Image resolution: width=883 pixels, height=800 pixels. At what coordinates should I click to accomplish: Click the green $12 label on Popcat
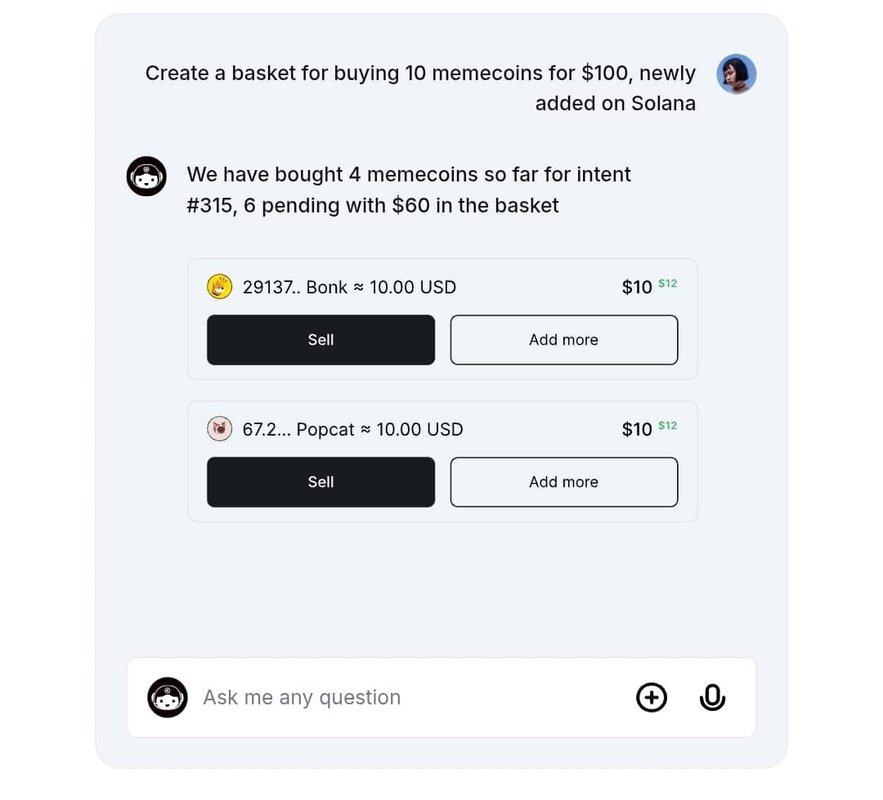pos(668,426)
